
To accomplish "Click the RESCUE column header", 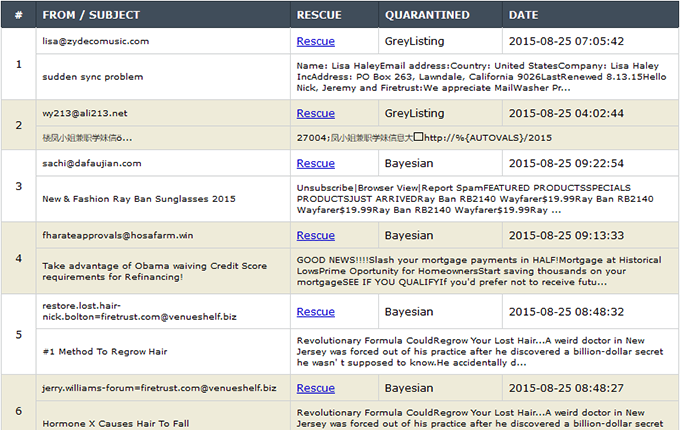I will pyautogui.click(x=319, y=15).
